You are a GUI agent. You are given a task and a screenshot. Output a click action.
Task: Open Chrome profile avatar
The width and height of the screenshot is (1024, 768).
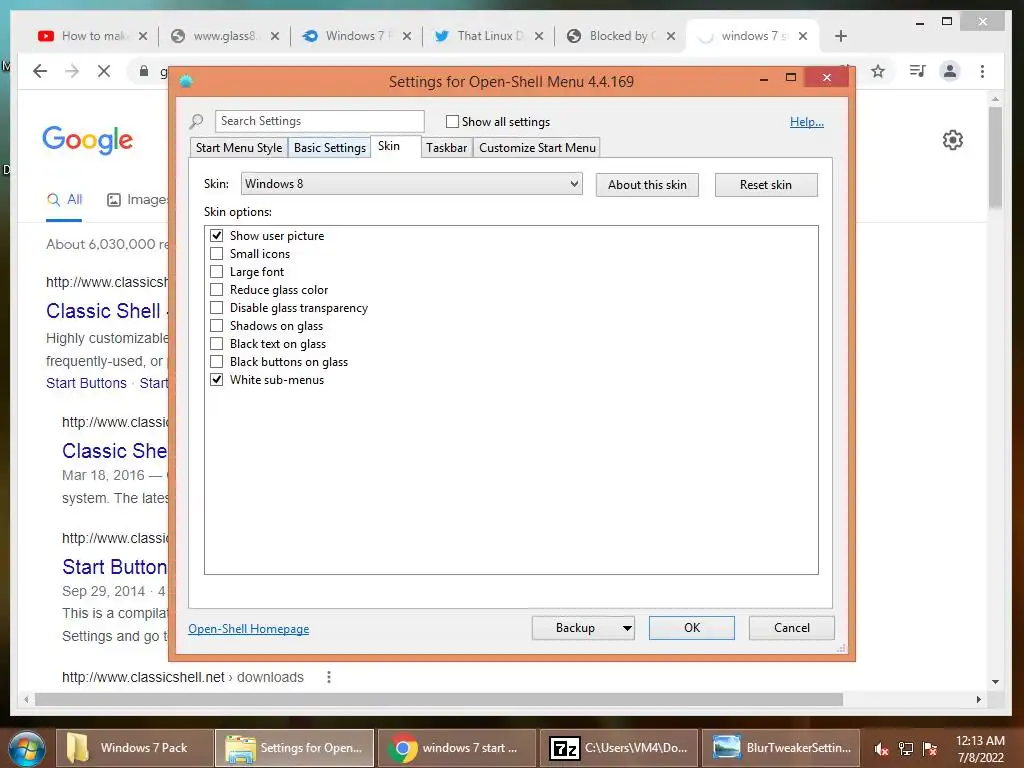pos(950,71)
